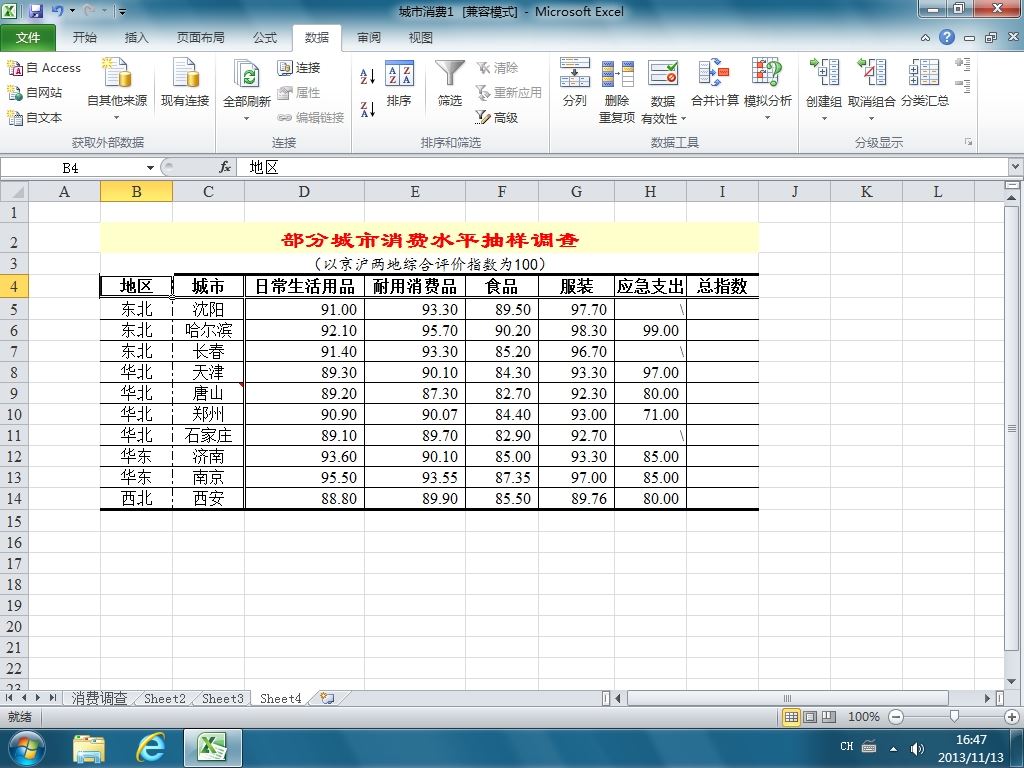Select all cells corner button

click(x=14, y=191)
